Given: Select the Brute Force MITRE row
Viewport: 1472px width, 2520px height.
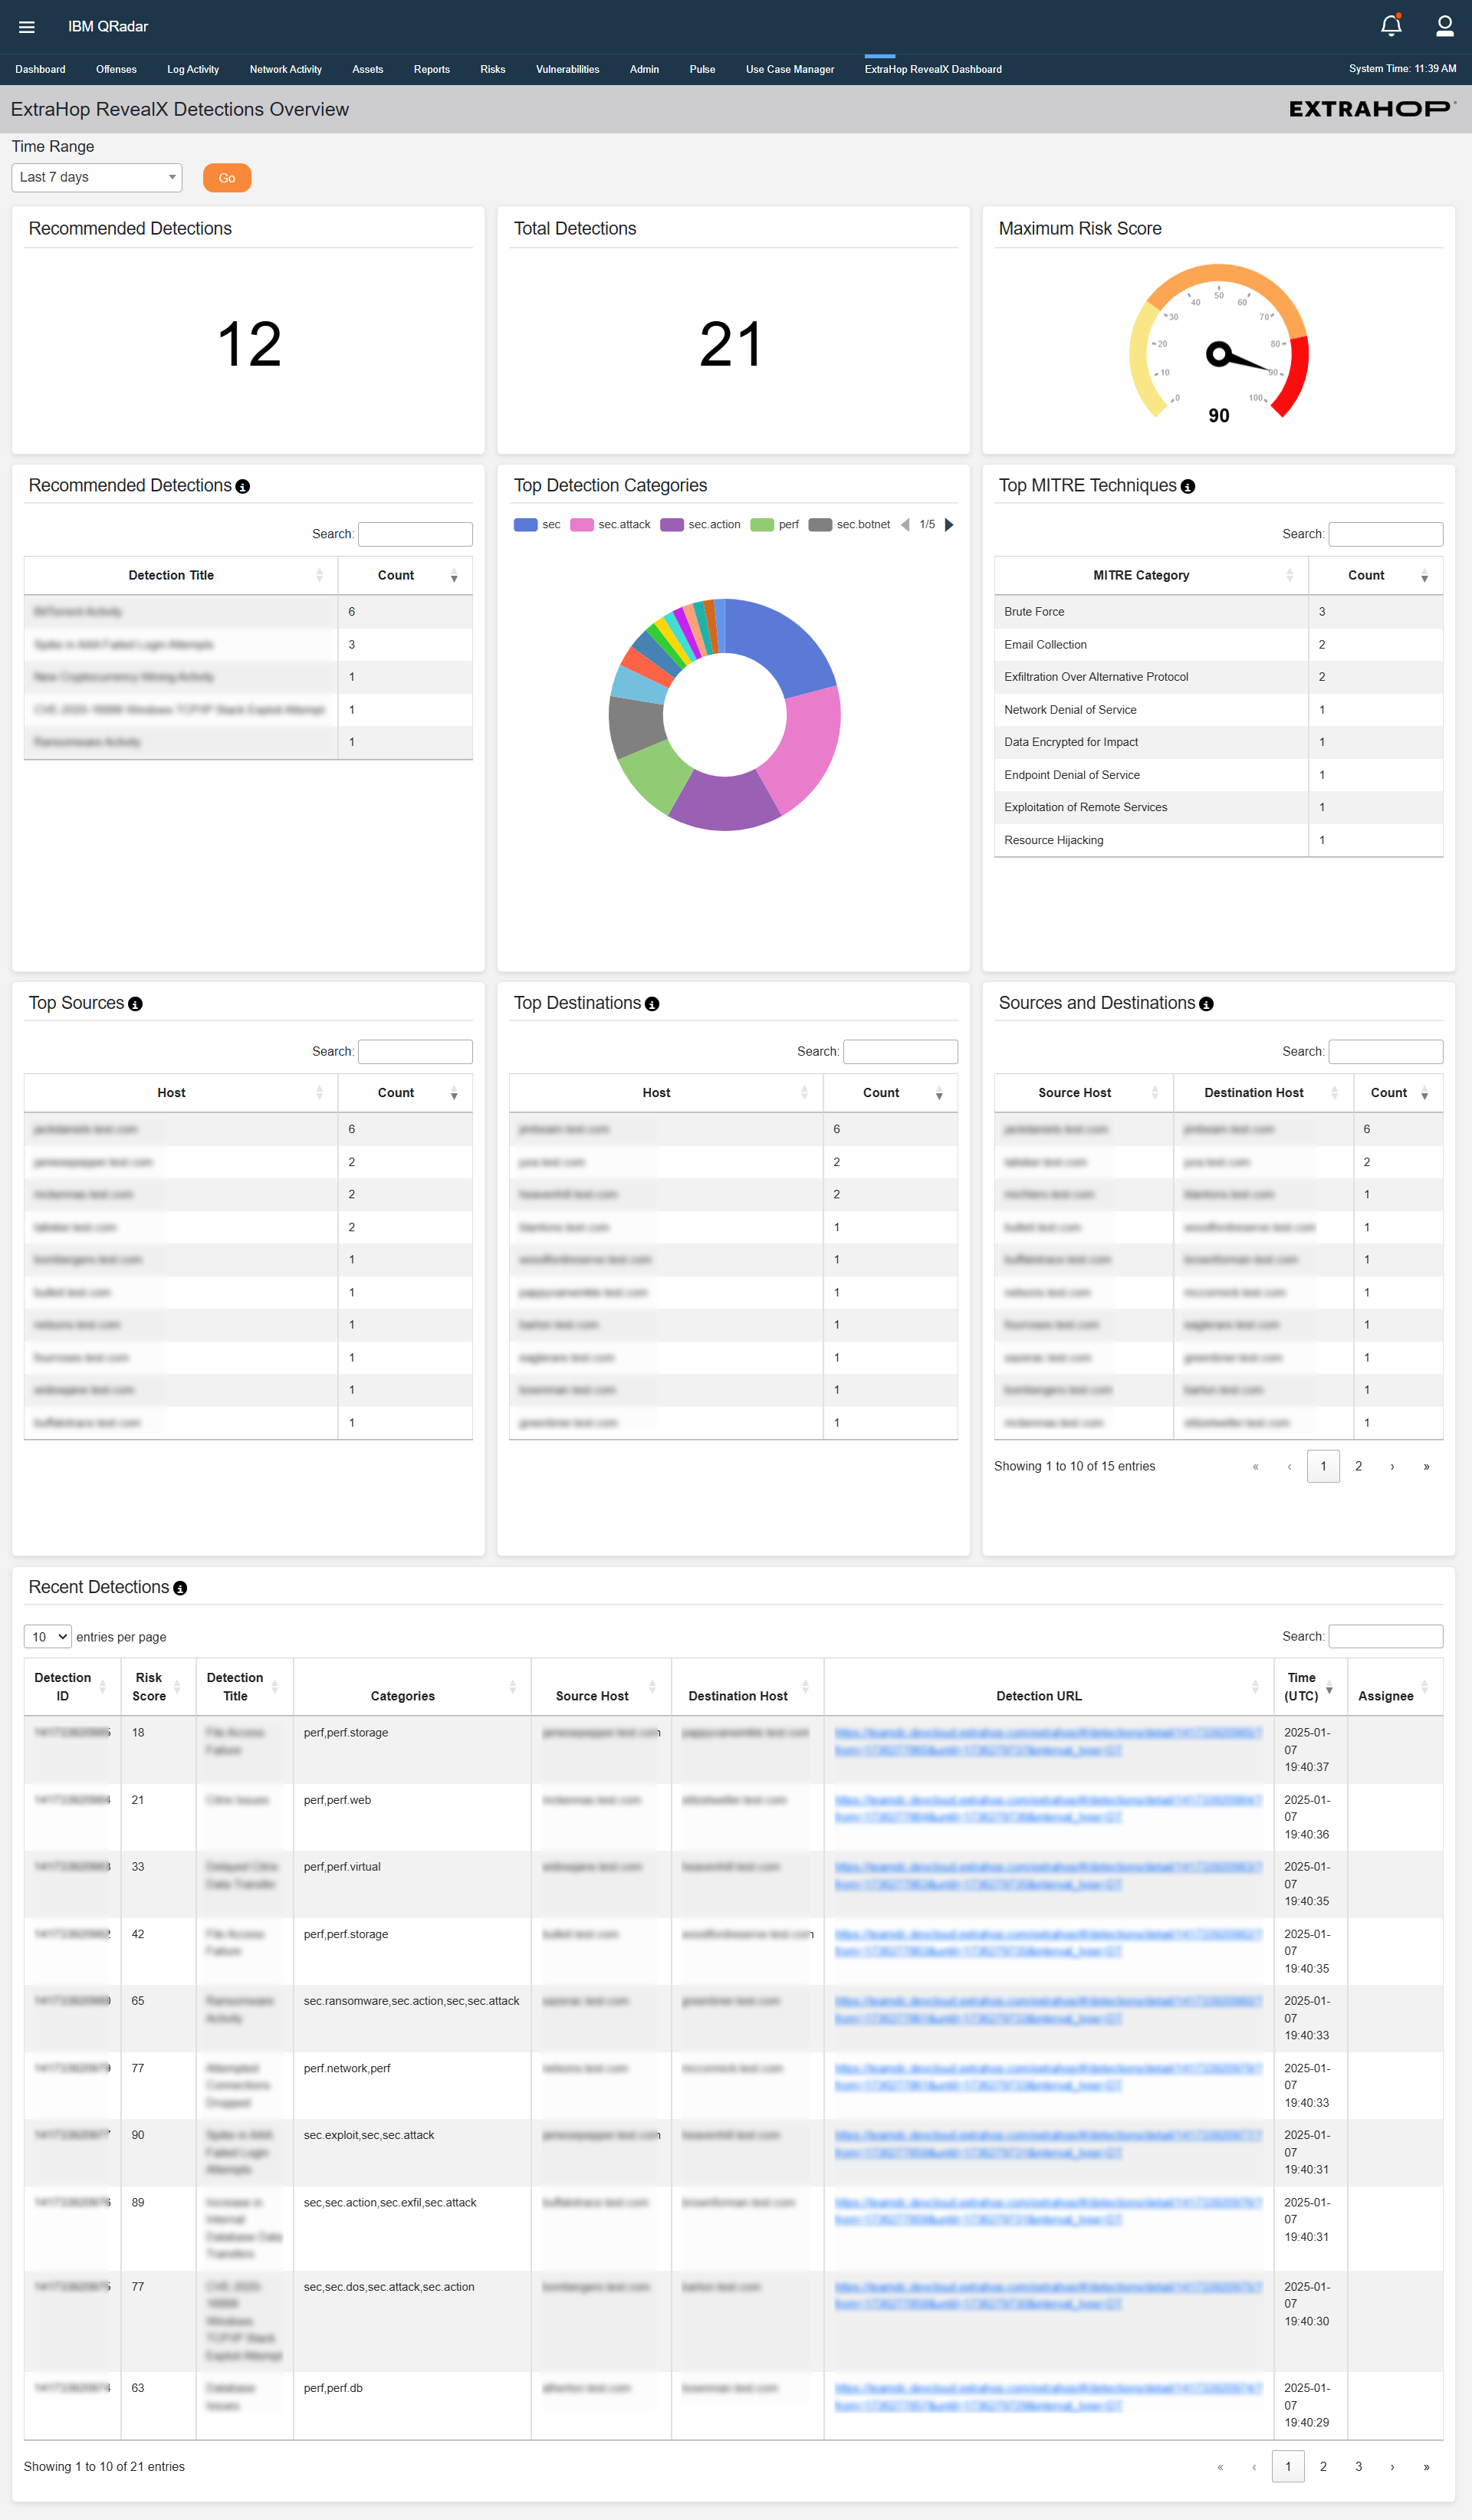Looking at the screenshot, I should tap(1218, 612).
